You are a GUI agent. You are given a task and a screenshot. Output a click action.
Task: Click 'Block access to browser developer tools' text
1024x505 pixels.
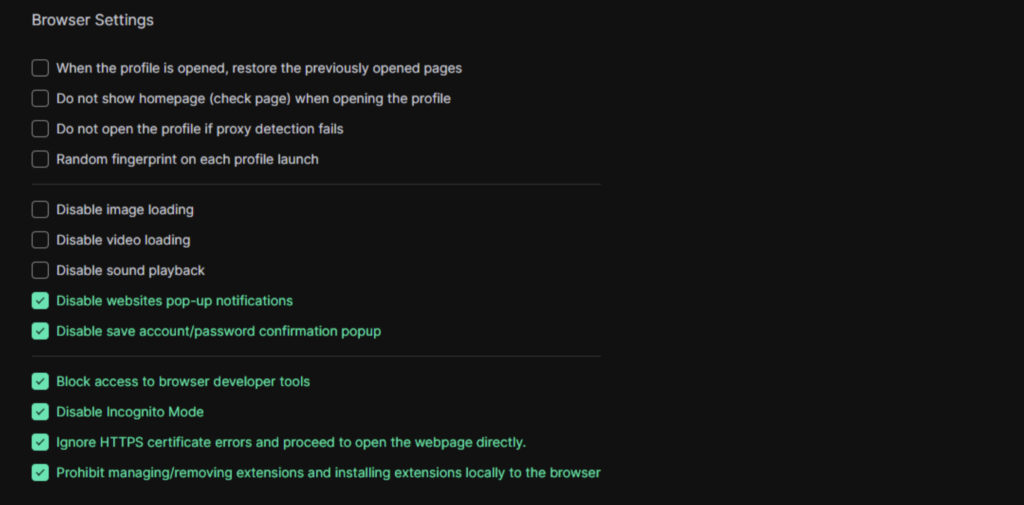183,381
